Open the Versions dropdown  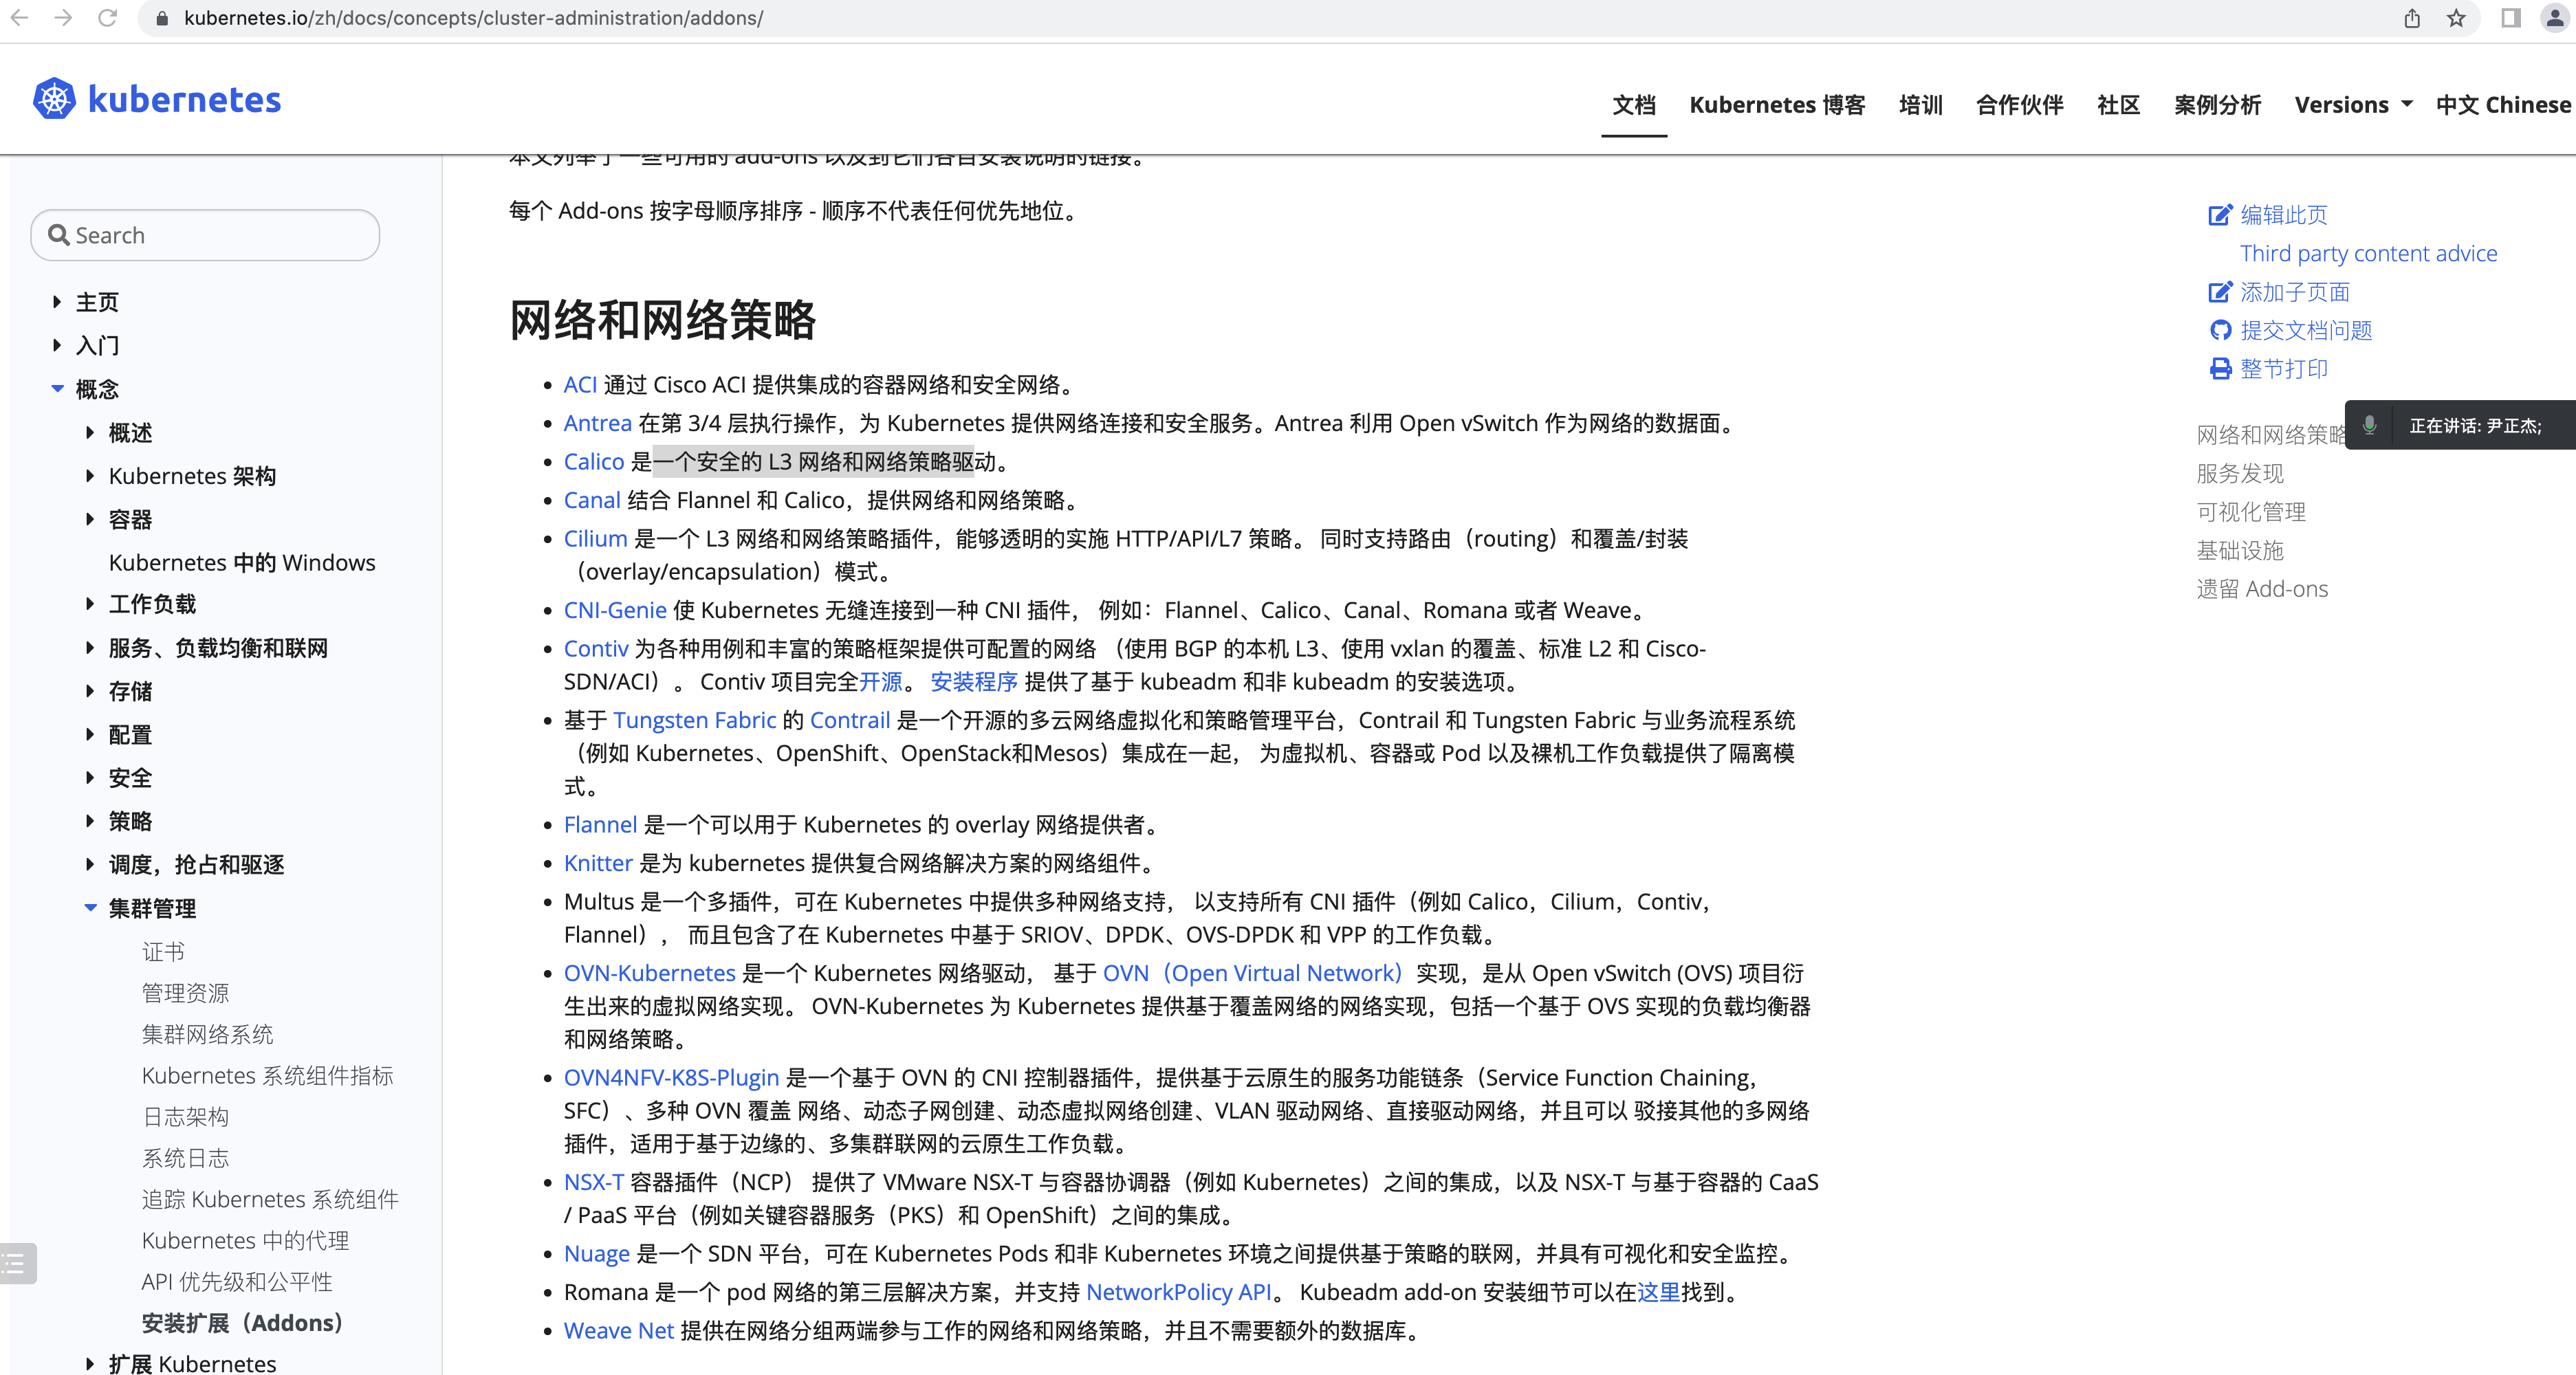pyautogui.click(x=2353, y=104)
